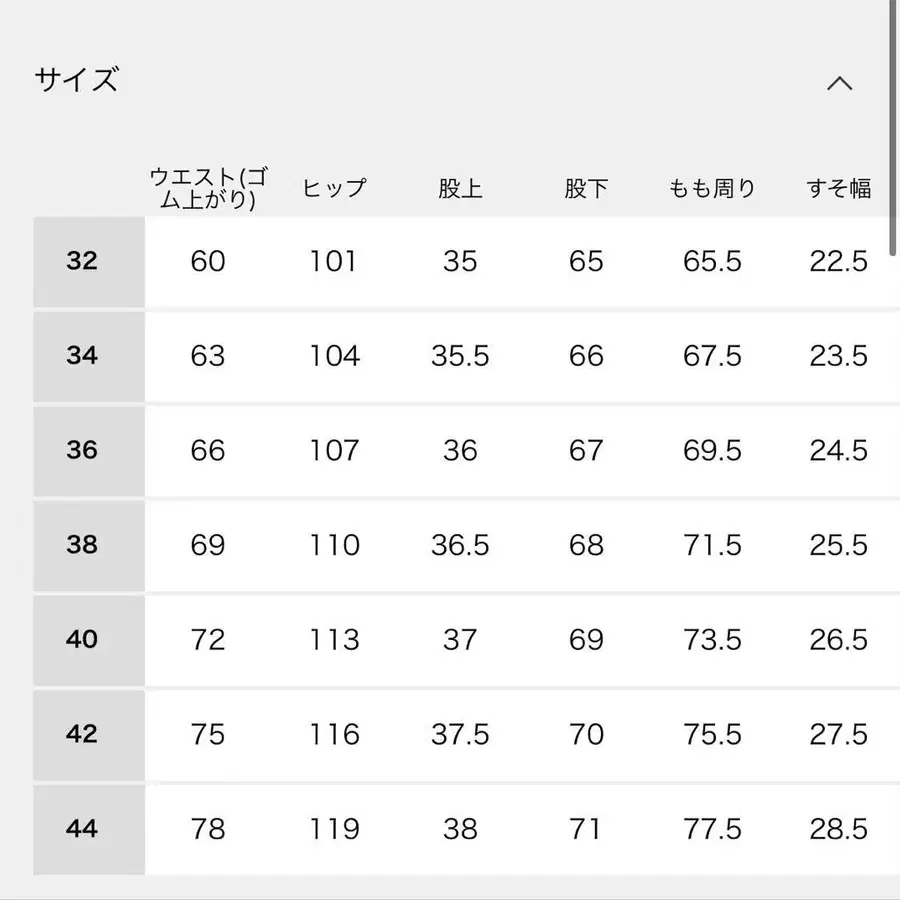Select size 36 row header
The image size is (900, 900).
(83, 450)
